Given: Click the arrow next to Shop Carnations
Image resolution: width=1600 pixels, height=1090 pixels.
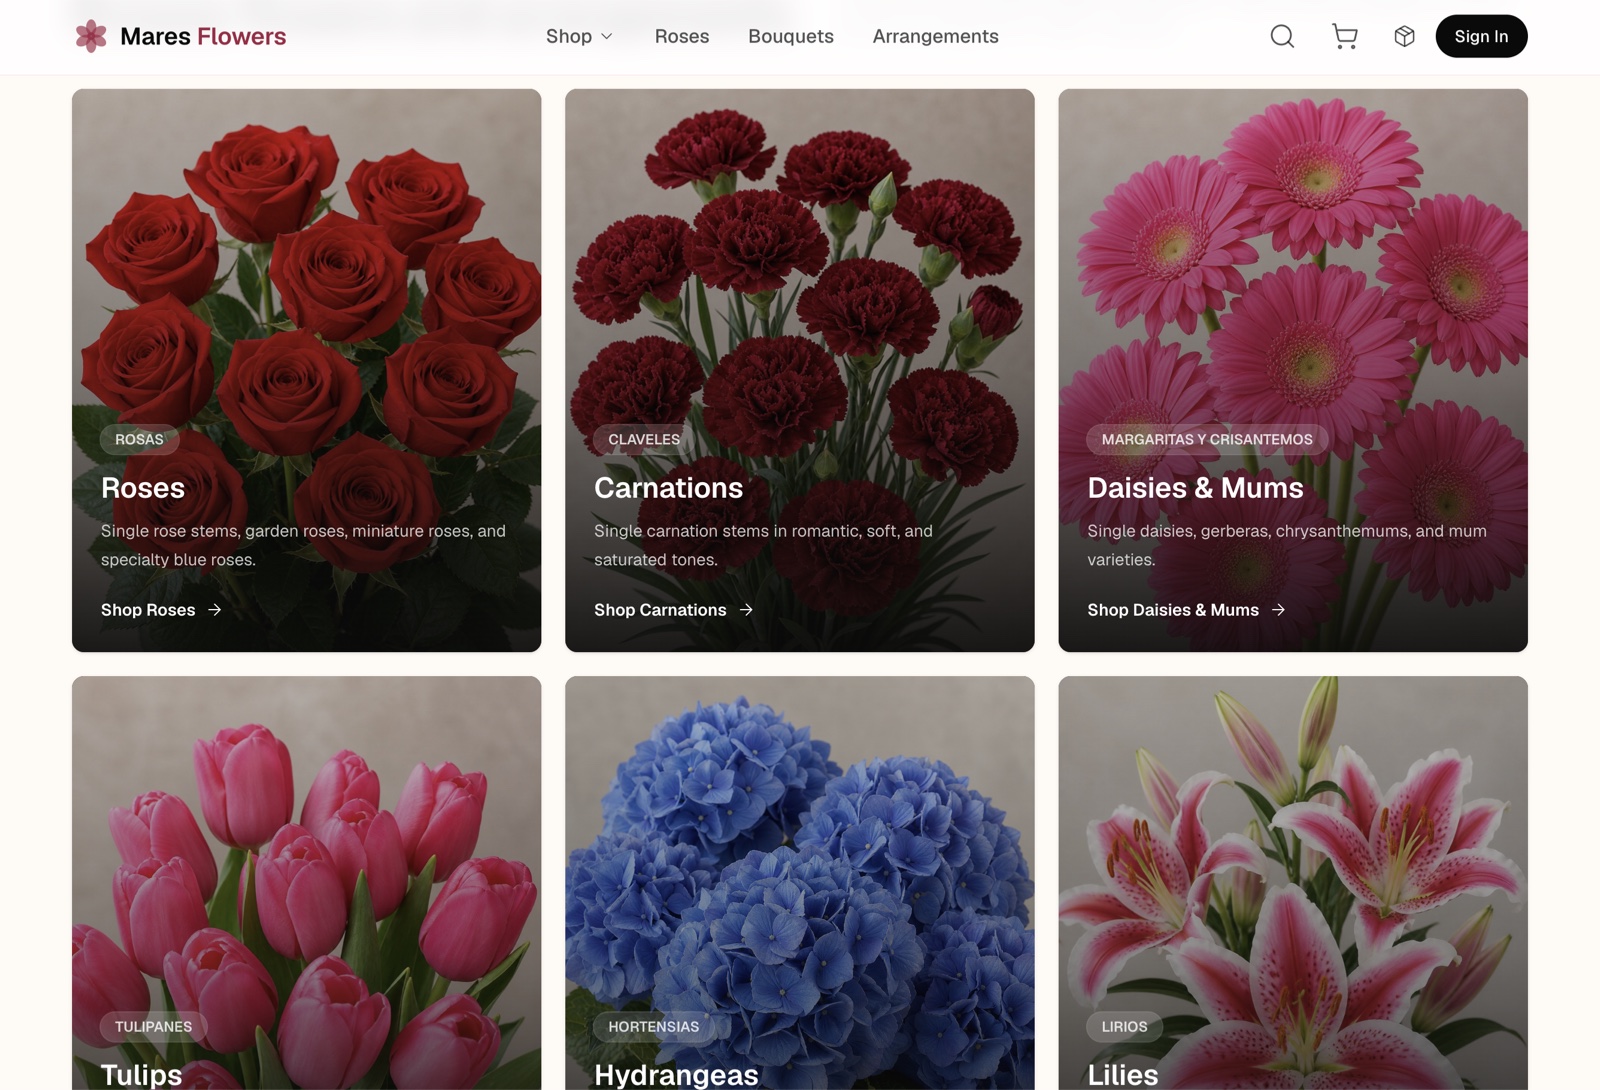Looking at the screenshot, I should coord(746,610).
